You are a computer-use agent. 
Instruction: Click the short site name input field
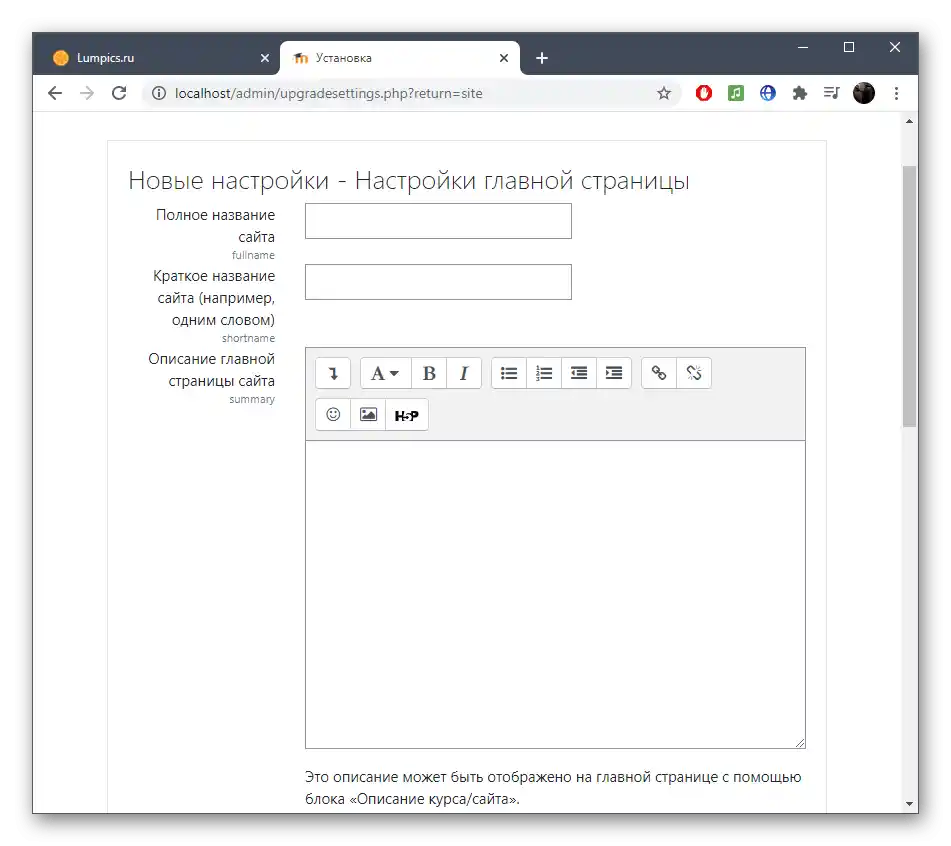click(x=438, y=282)
